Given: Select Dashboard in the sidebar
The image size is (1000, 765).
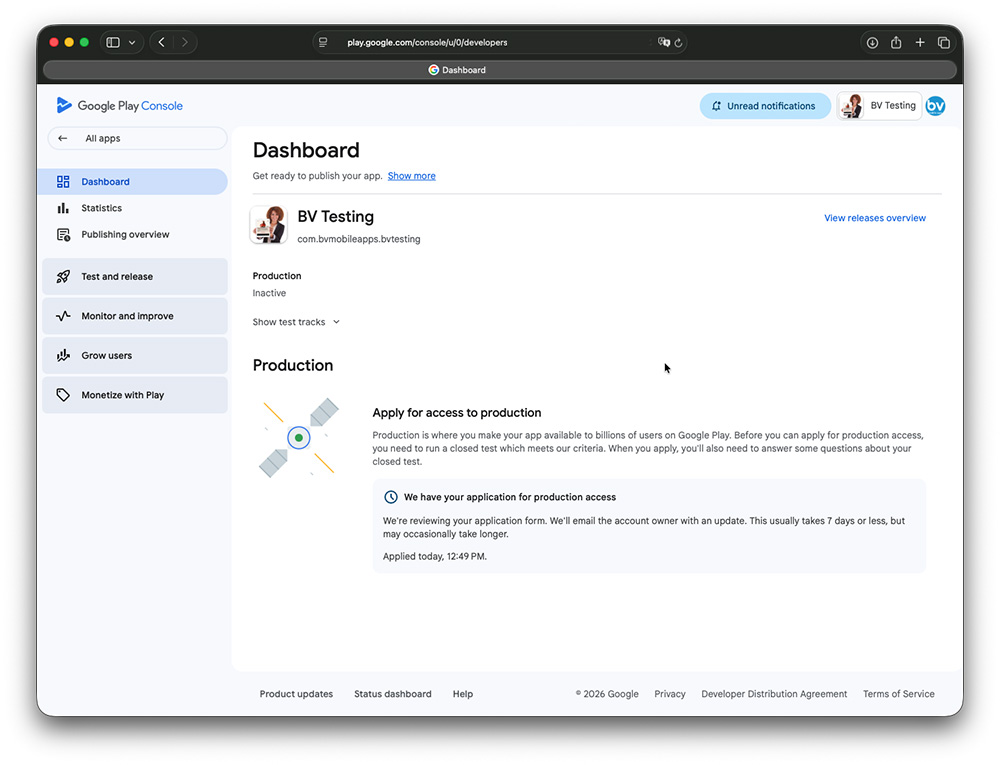Looking at the screenshot, I should point(135,182).
